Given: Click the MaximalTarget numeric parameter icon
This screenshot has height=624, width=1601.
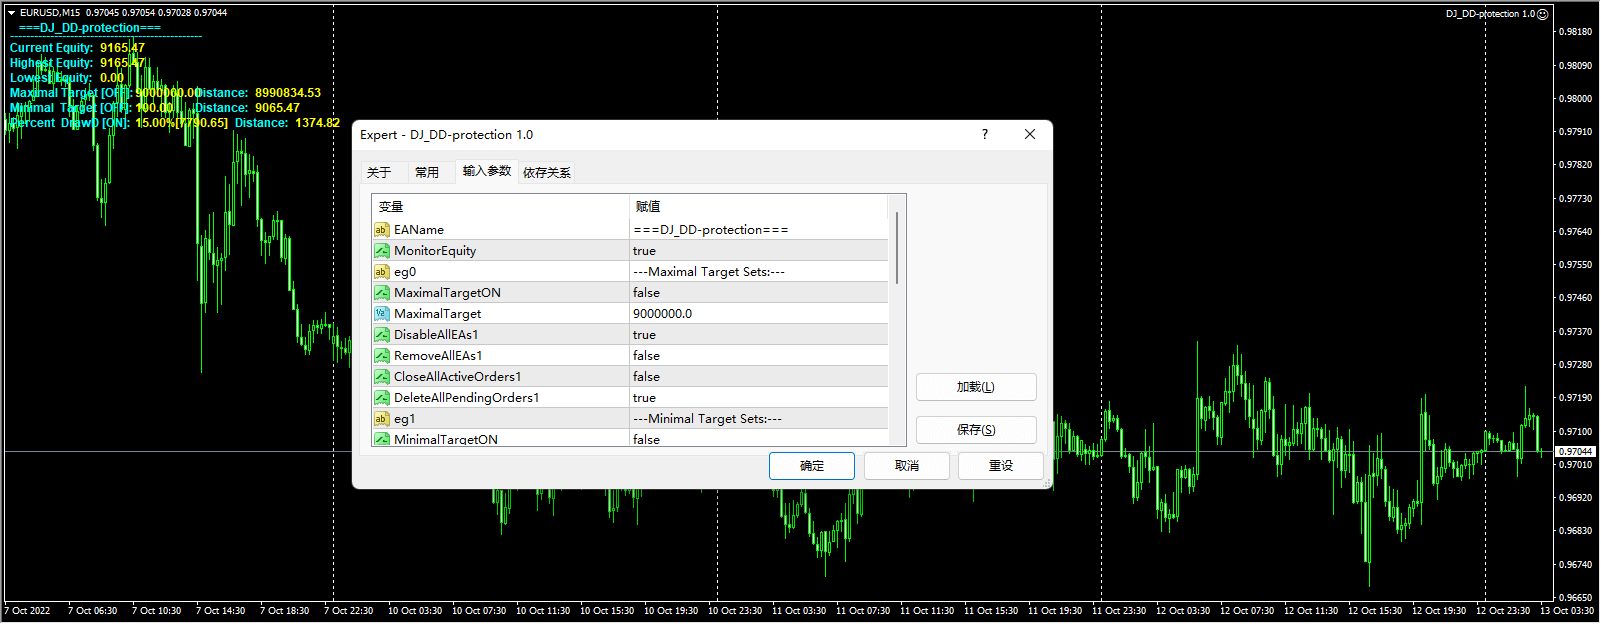Looking at the screenshot, I should pos(381,314).
